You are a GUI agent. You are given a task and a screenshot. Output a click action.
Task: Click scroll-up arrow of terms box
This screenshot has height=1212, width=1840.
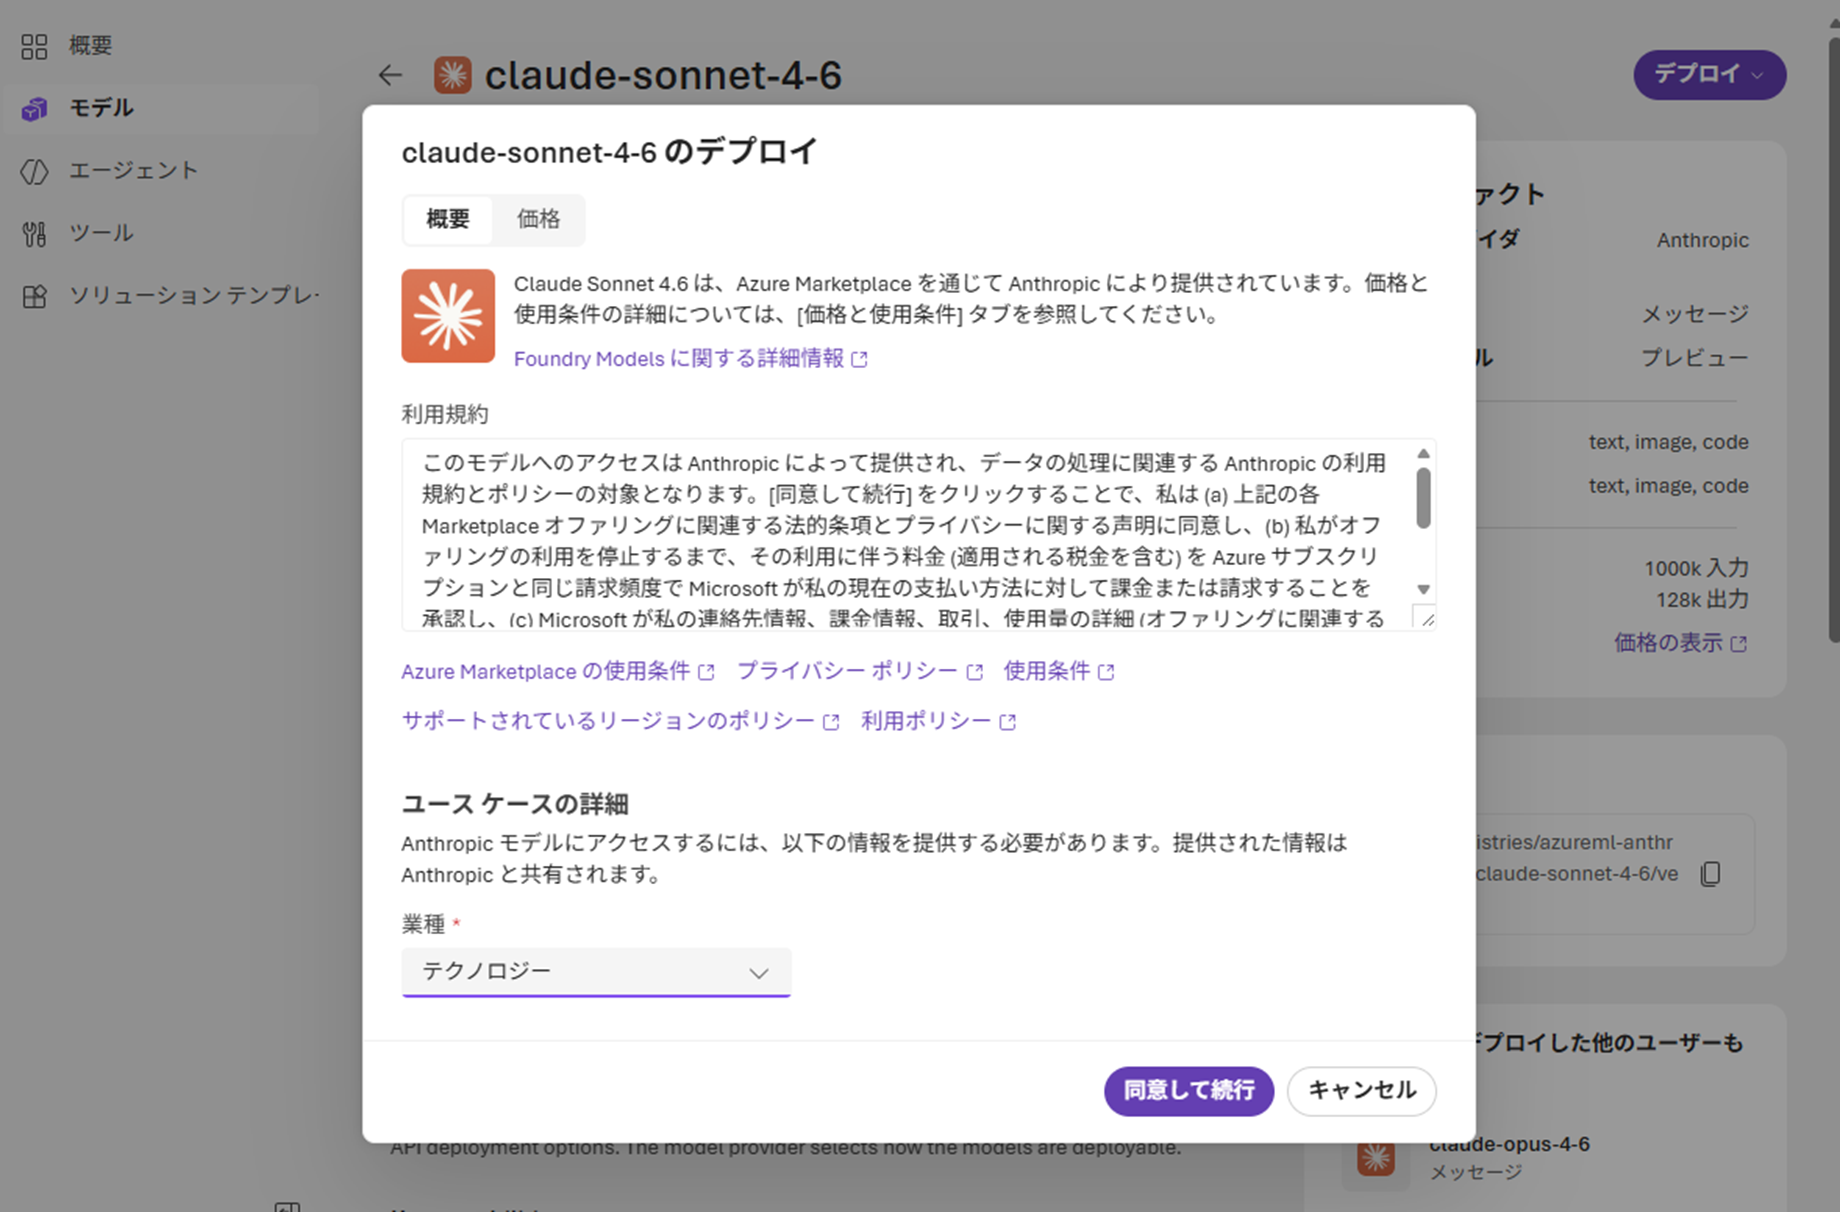click(x=1423, y=454)
